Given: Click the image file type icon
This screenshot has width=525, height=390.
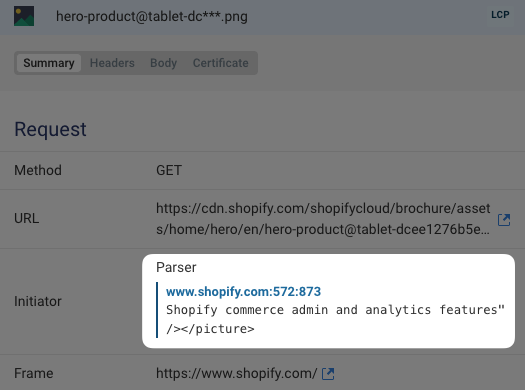Looking at the screenshot, I should (24, 16).
